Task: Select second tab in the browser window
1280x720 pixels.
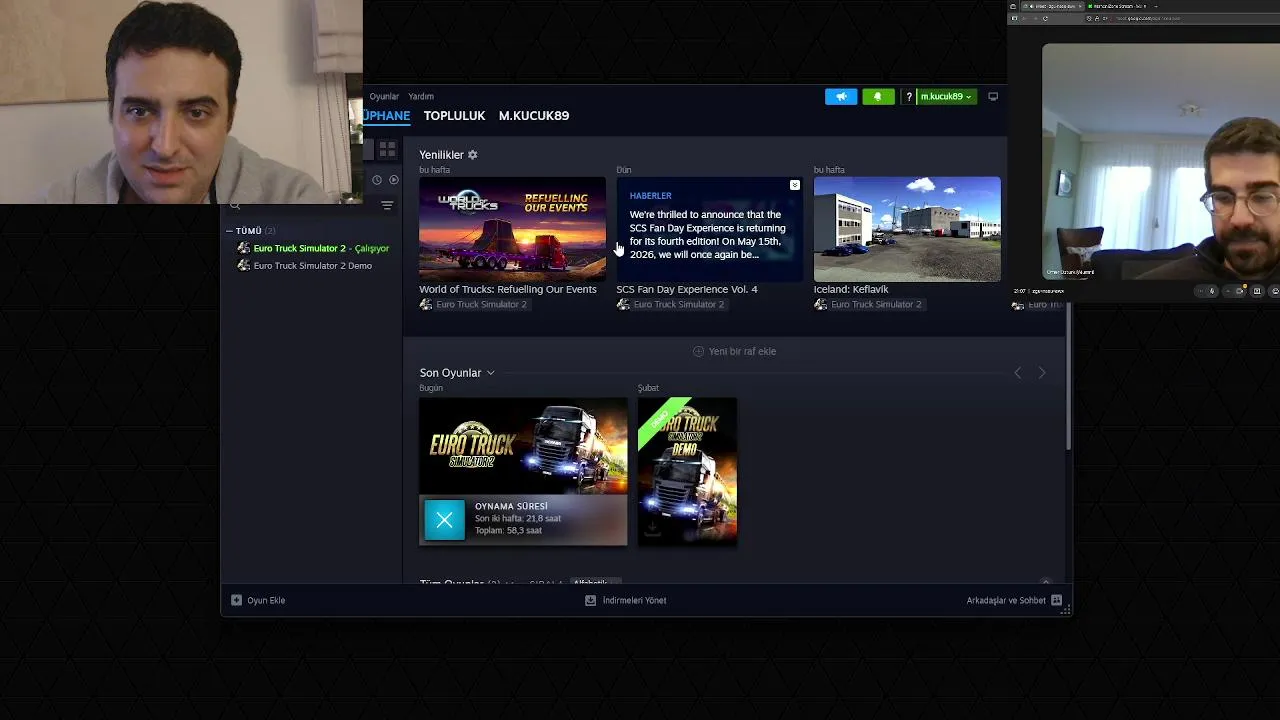Action: tap(1117, 6)
